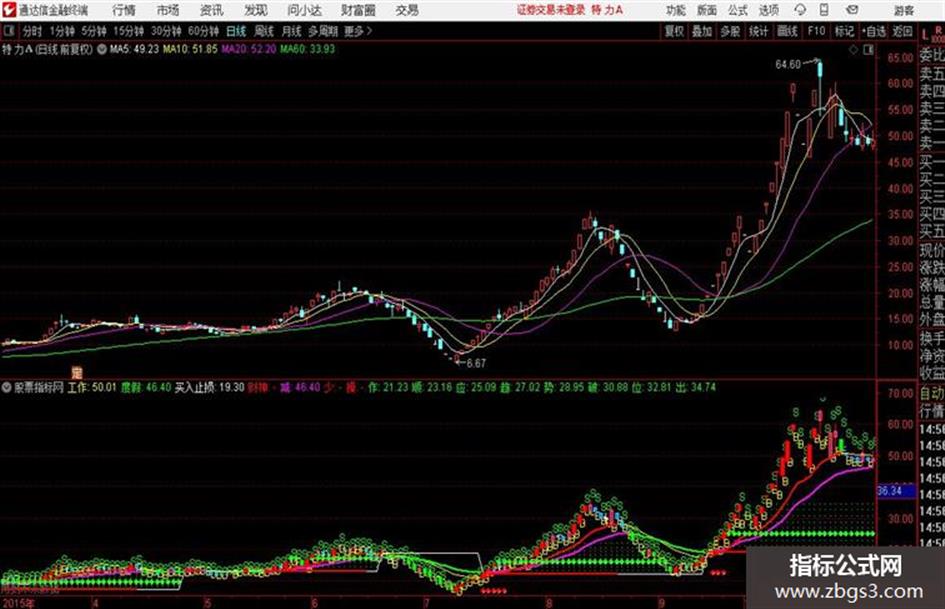Click the mobile phone icon
This screenshot has width=945, height=609.
point(824,10)
